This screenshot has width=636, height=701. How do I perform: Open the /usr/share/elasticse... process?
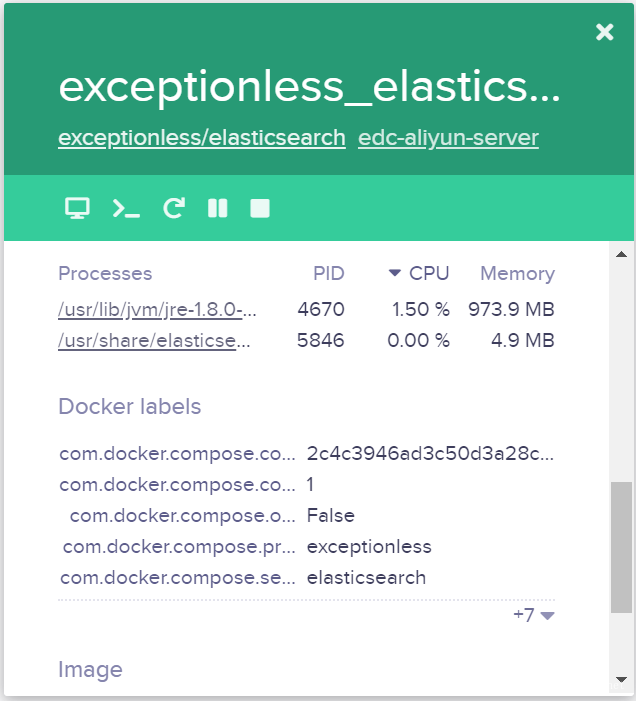point(154,341)
